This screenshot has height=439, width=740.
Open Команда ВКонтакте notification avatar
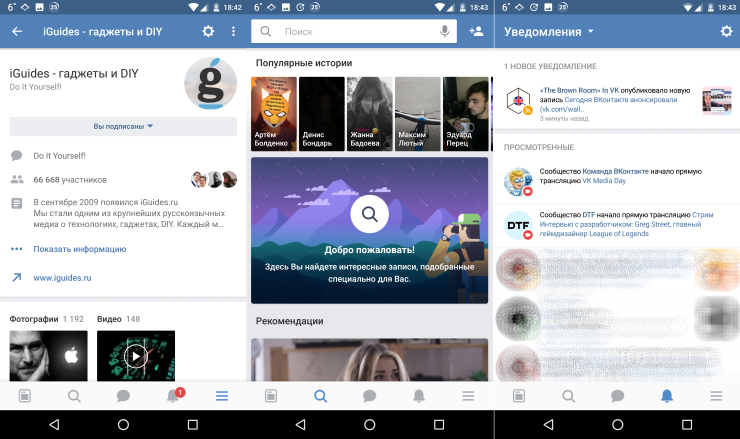coord(519,182)
